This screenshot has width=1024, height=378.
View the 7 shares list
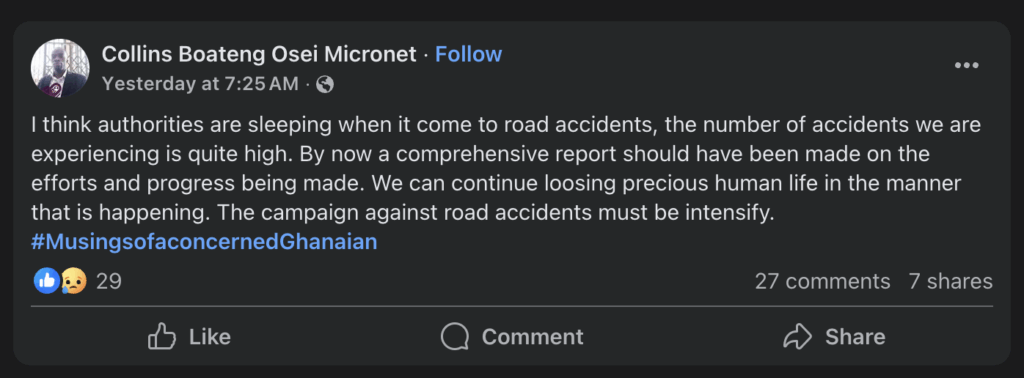pos(950,281)
